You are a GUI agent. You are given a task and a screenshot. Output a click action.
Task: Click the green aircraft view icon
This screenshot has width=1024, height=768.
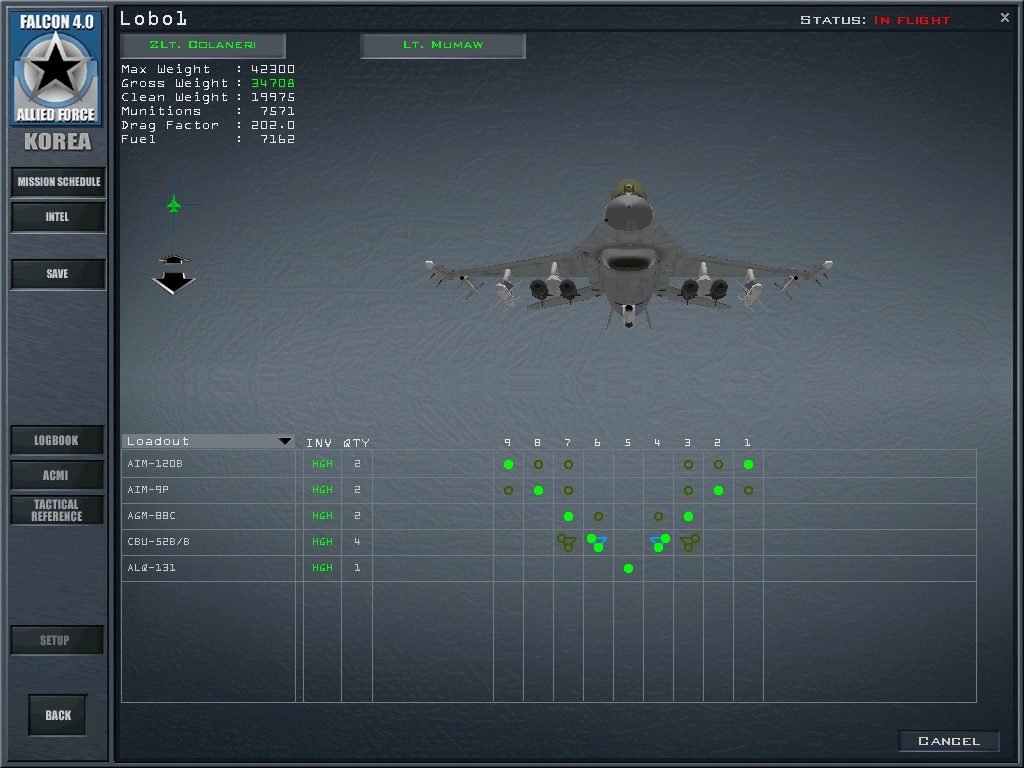tap(174, 205)
